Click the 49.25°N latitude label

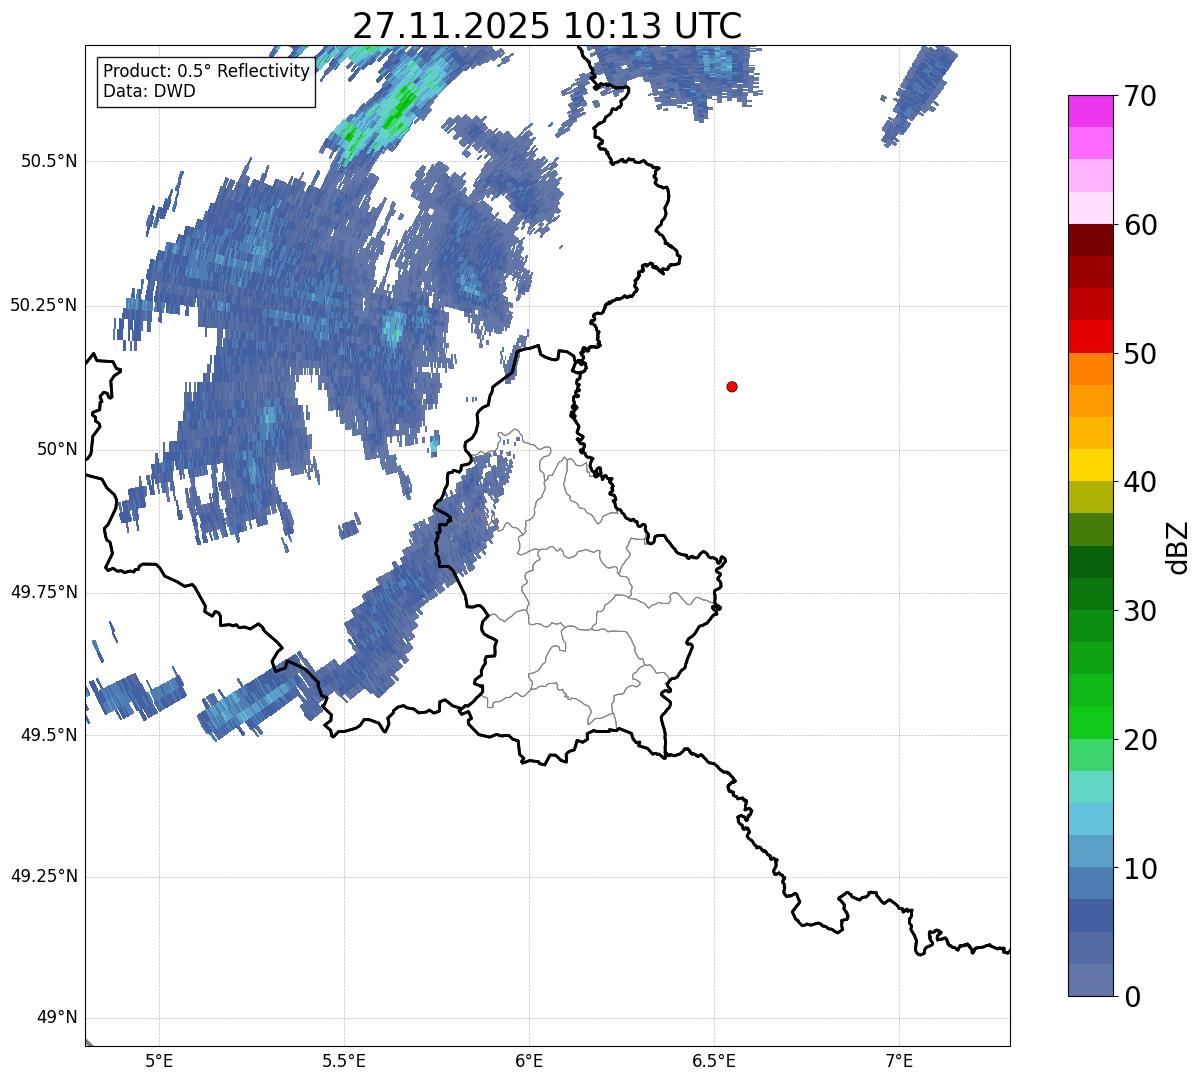coord(44,876)
